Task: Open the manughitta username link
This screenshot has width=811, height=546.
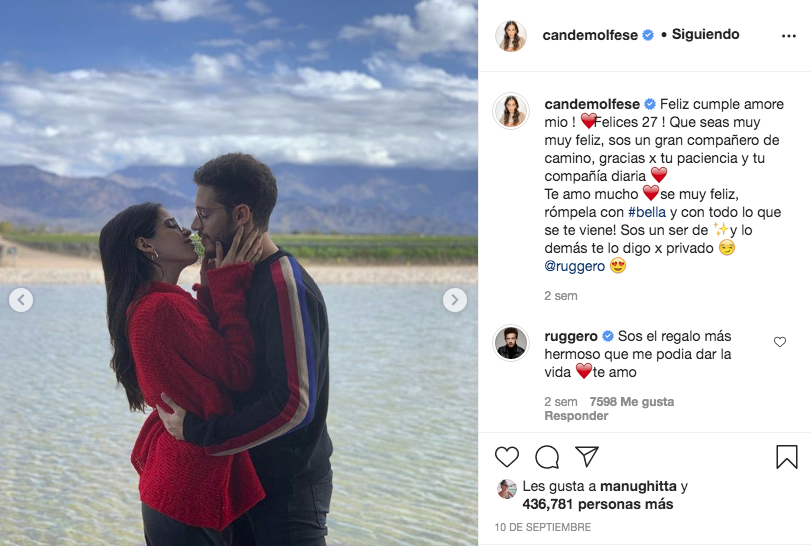Action: (x=638, y=486)
